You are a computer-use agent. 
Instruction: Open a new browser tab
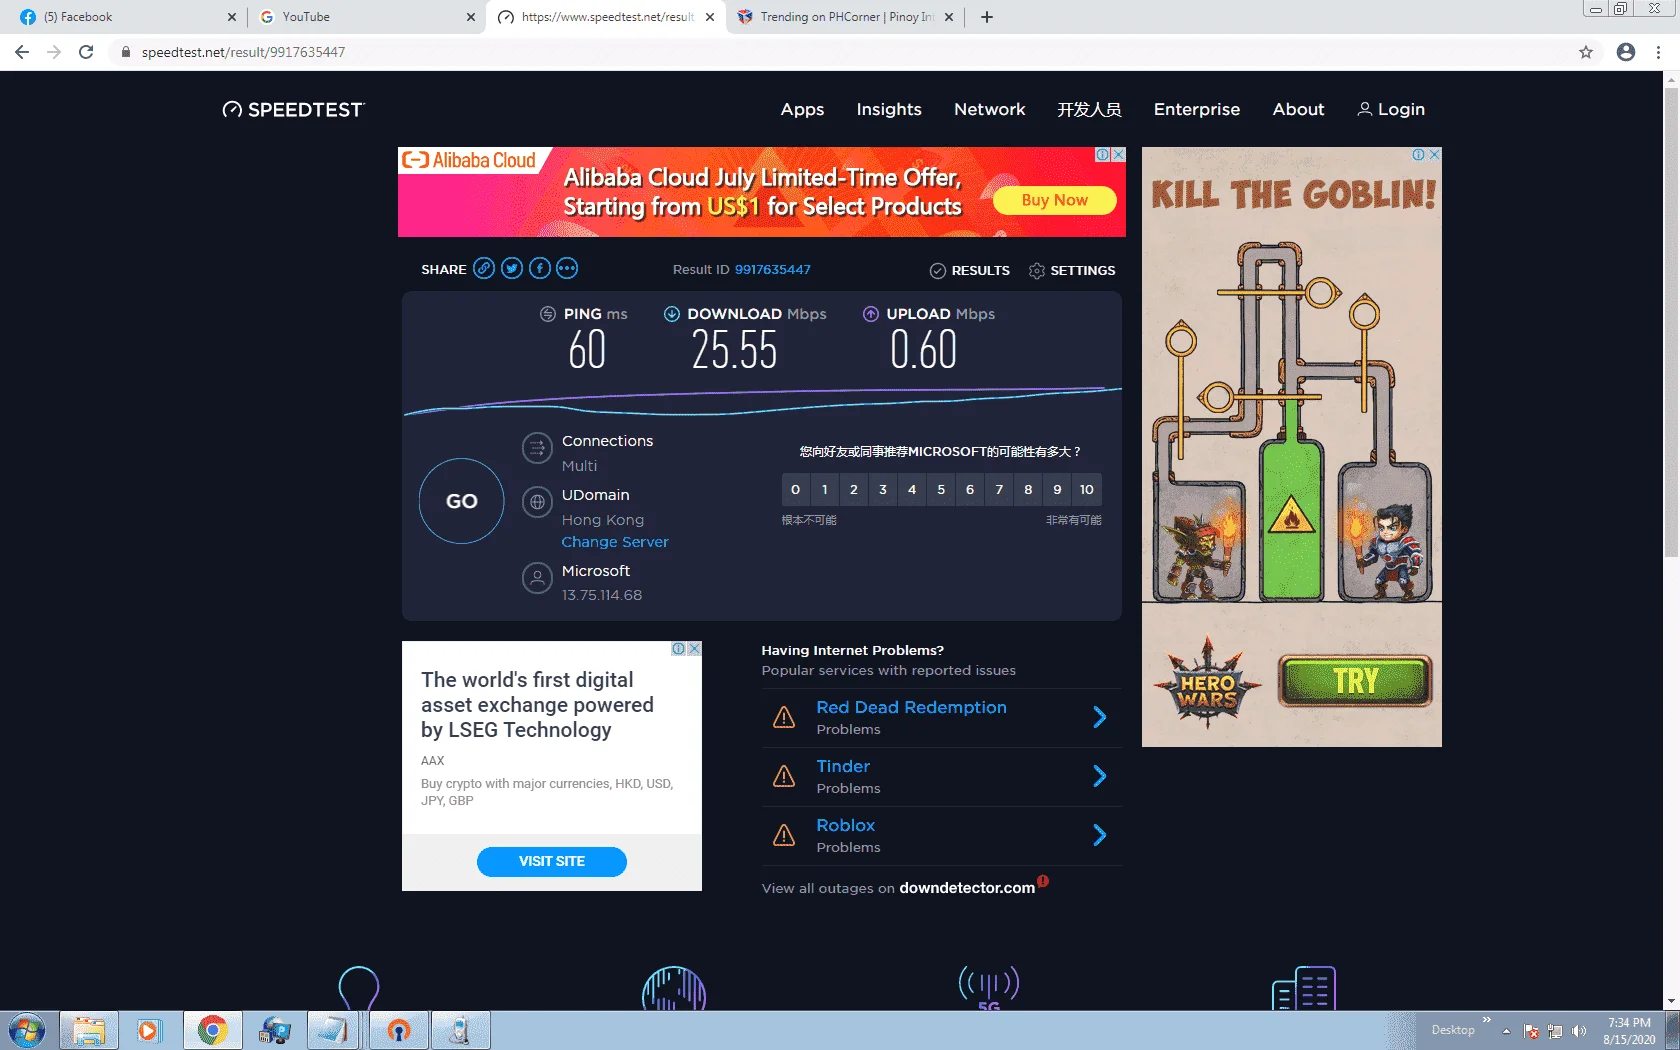point(987,17)
